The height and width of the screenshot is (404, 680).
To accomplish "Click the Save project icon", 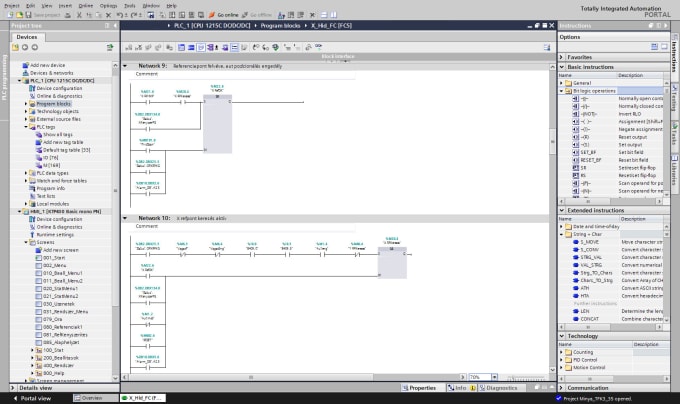I will 29,15.
